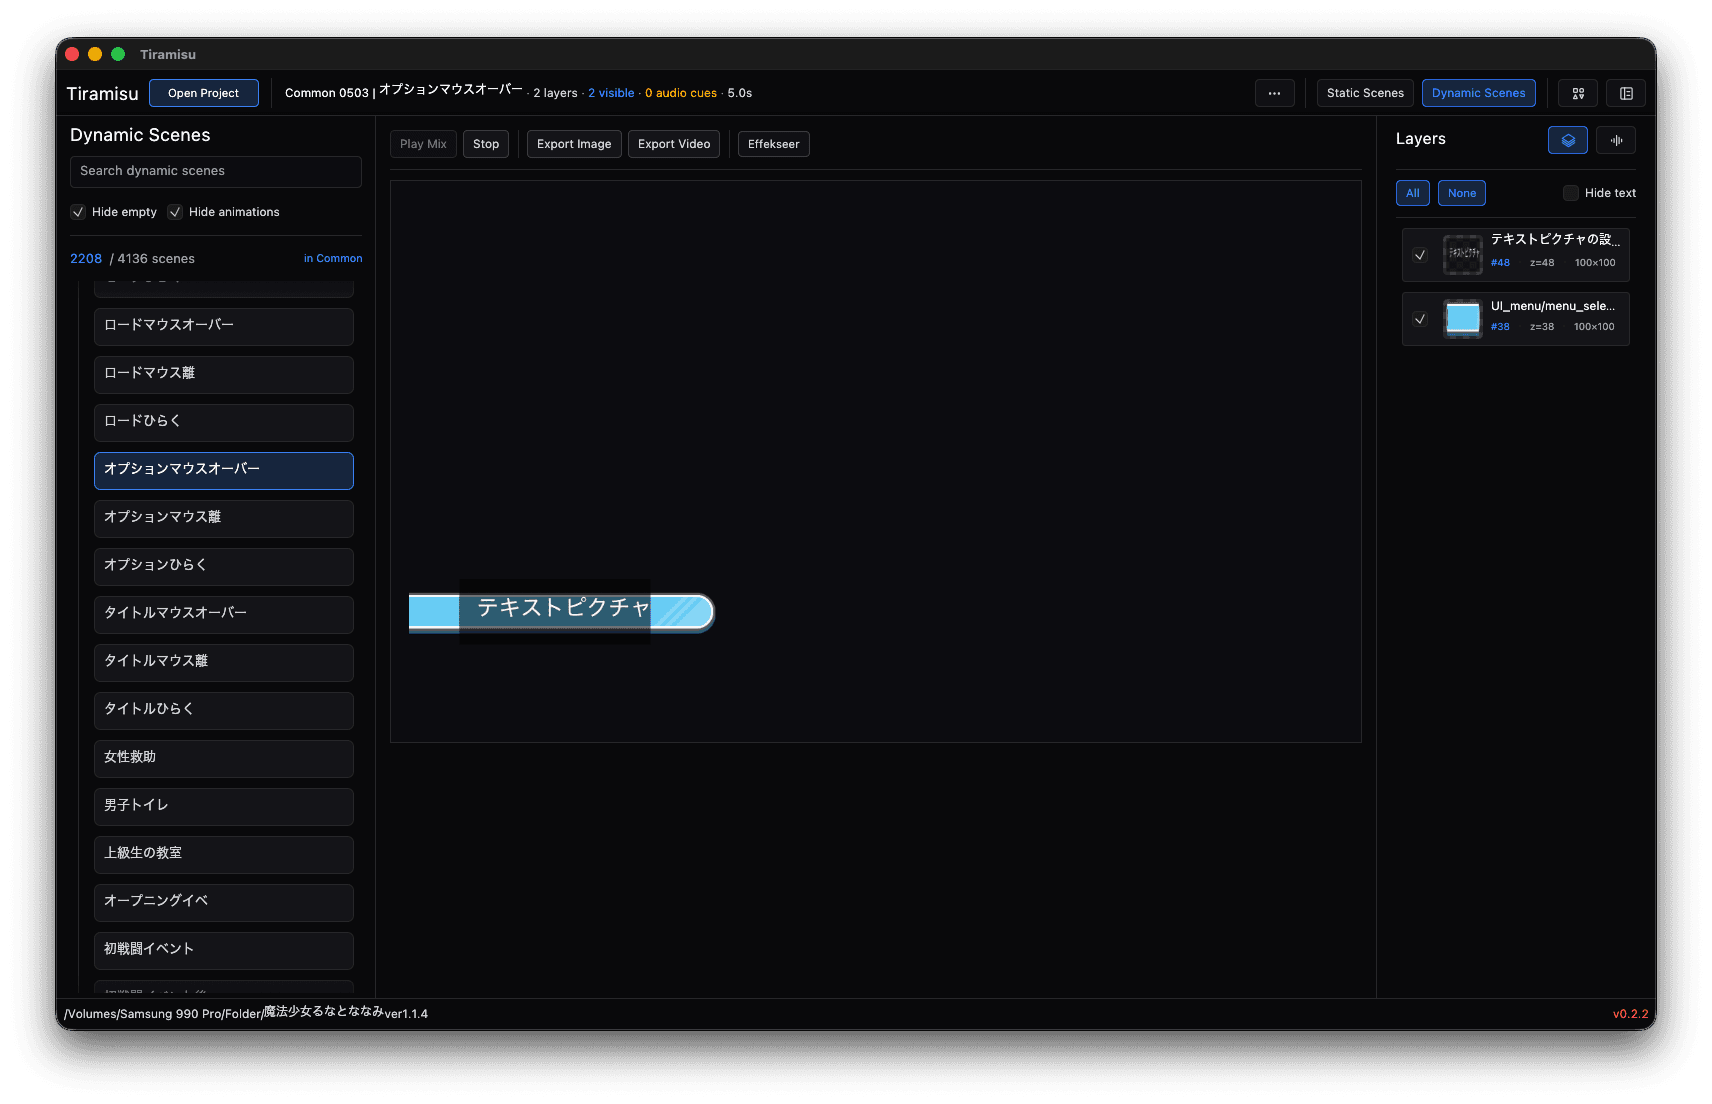The height and width of the screenshot is (1104, 1712).
Task: Click the Export Video button
Action: pyautogui.click(x=674, y=144)
